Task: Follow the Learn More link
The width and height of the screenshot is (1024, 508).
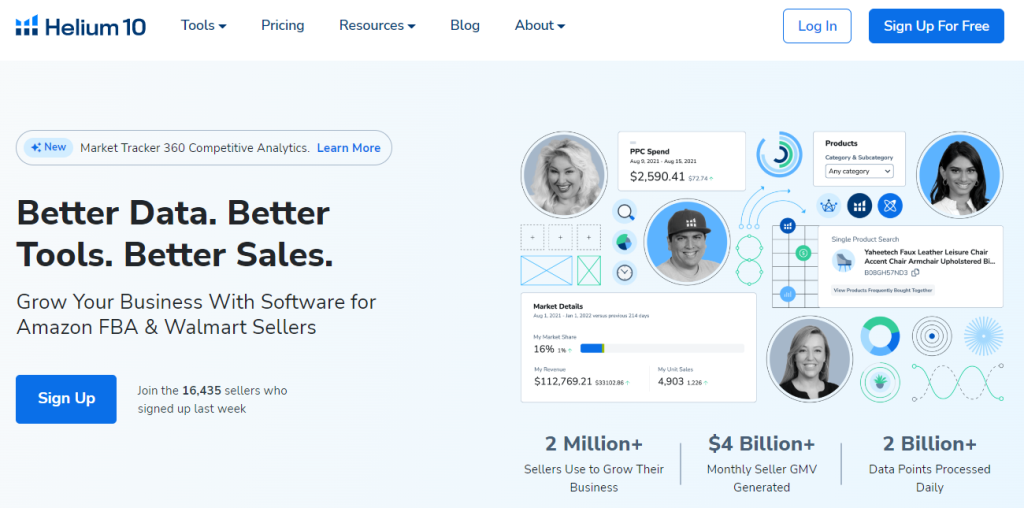Action: [348, 148]
